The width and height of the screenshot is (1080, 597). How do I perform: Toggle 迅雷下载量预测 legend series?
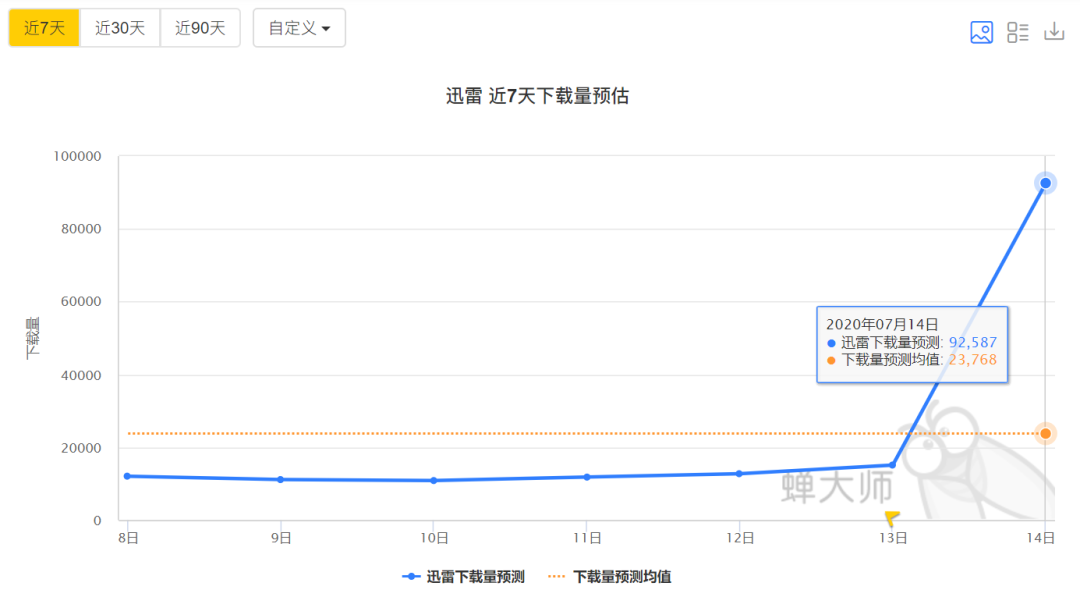pos(464,576)
